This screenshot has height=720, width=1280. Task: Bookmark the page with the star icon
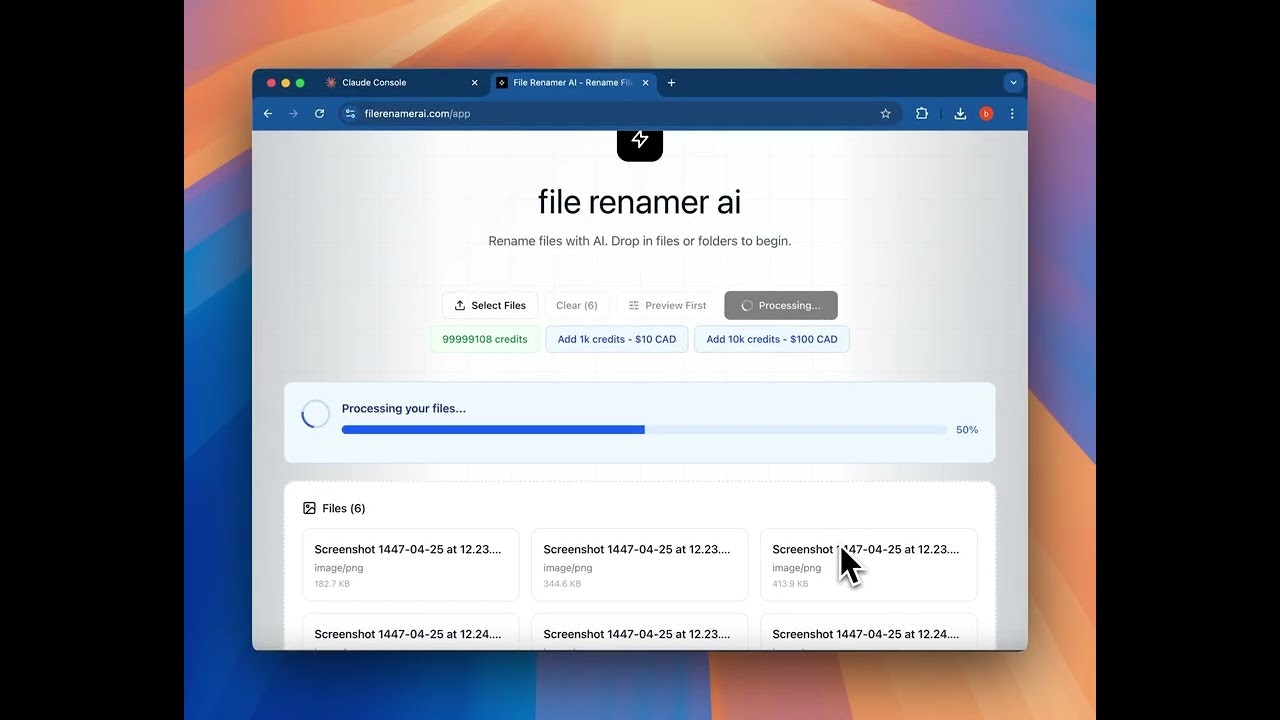click(x=885, y=113)
